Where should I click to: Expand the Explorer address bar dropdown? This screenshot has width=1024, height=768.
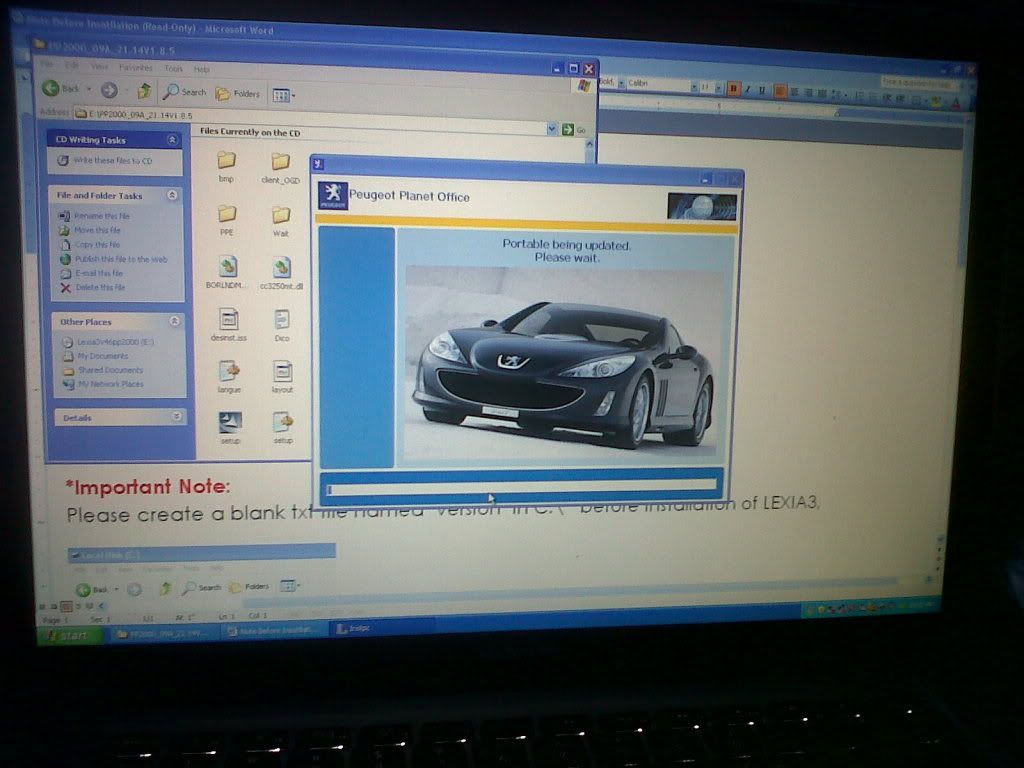(552, 129)
